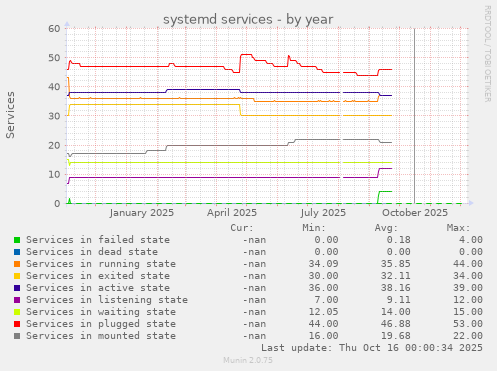Click the plugged state avg value 46.88
The width and height of the screenshot is (497, 371).
pyautogui.click(x=396, y=324)
